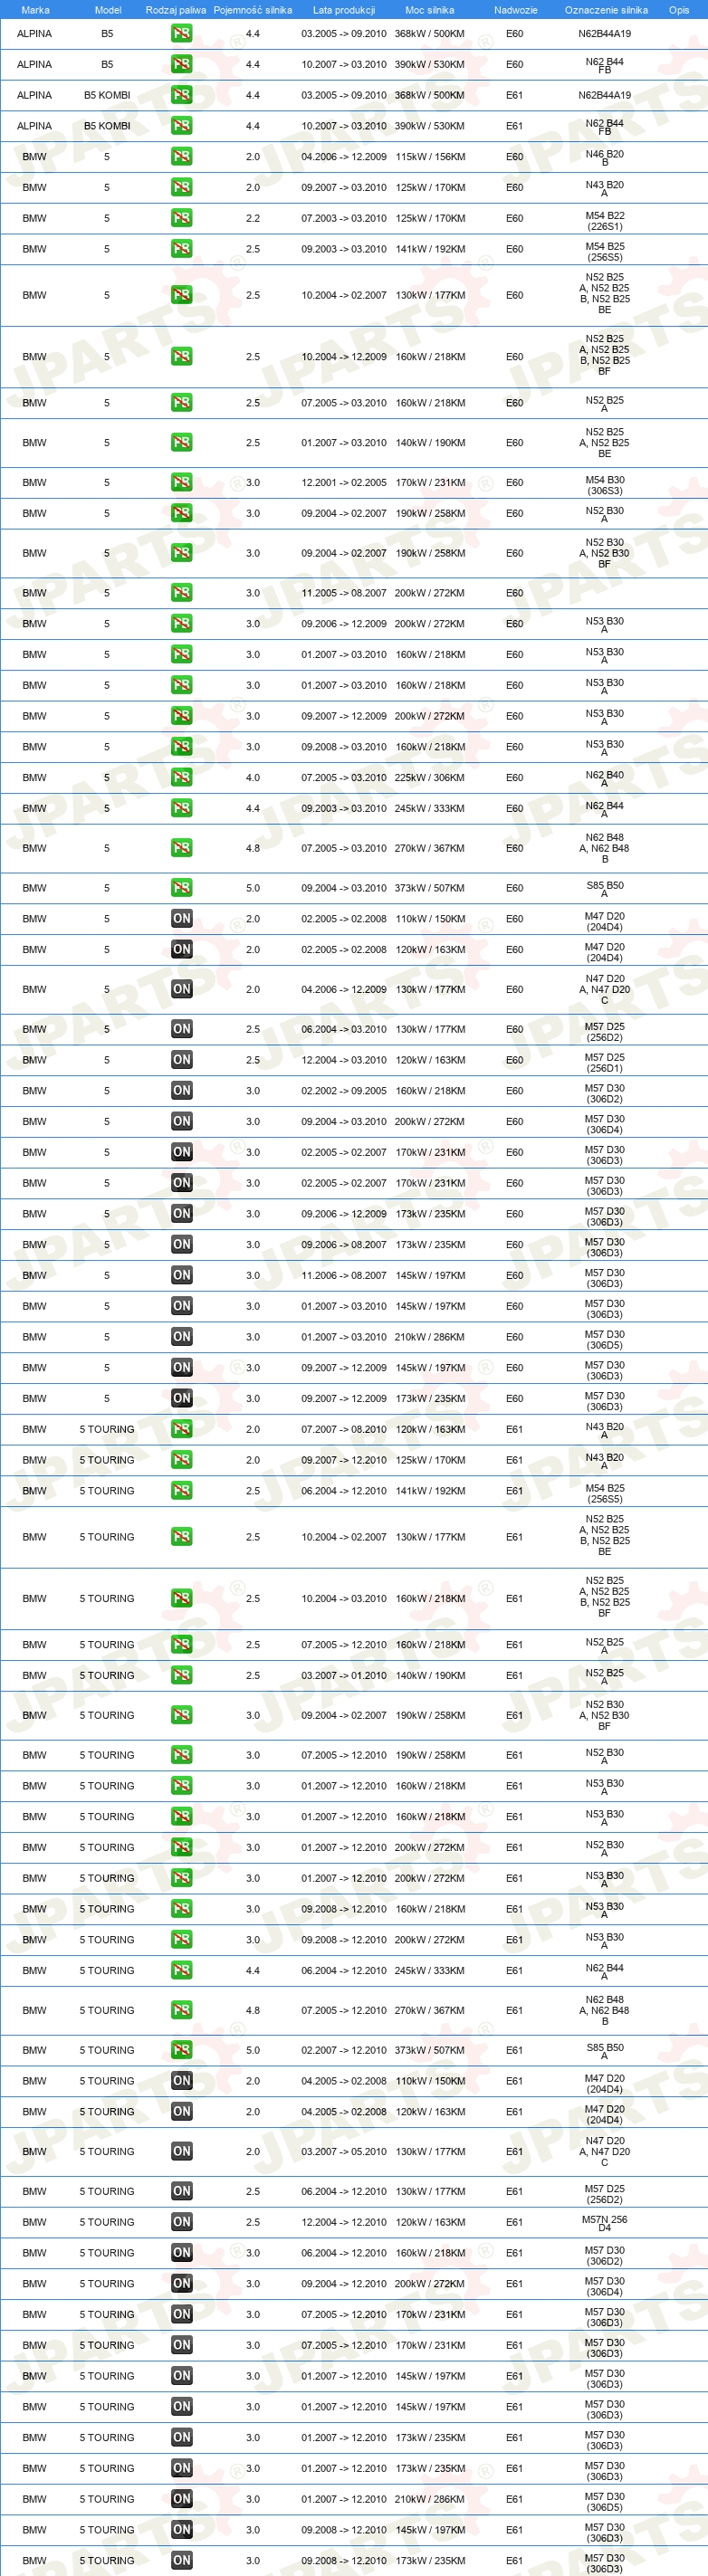Click petrol icon in BMW 5 E60 5.0 373kW row
Viewport: 708px width, 2576px height.
pos(181,887)
